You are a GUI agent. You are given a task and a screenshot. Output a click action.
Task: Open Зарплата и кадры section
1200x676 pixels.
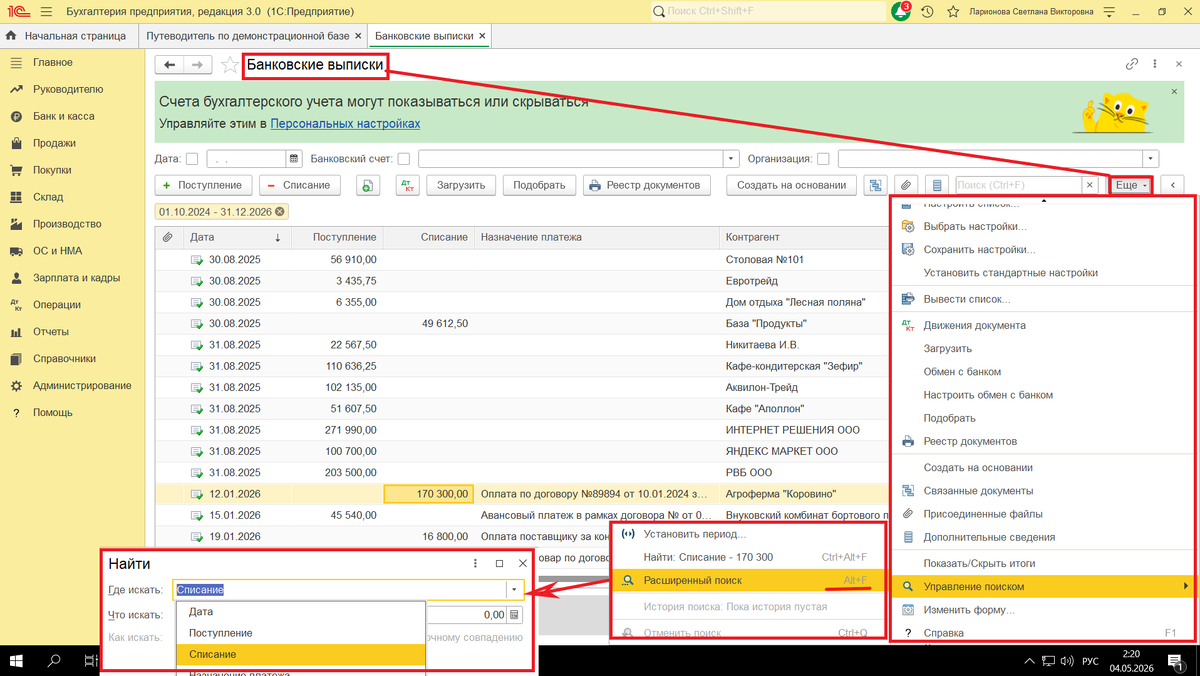pyautogui.click(x=76, y=278)
